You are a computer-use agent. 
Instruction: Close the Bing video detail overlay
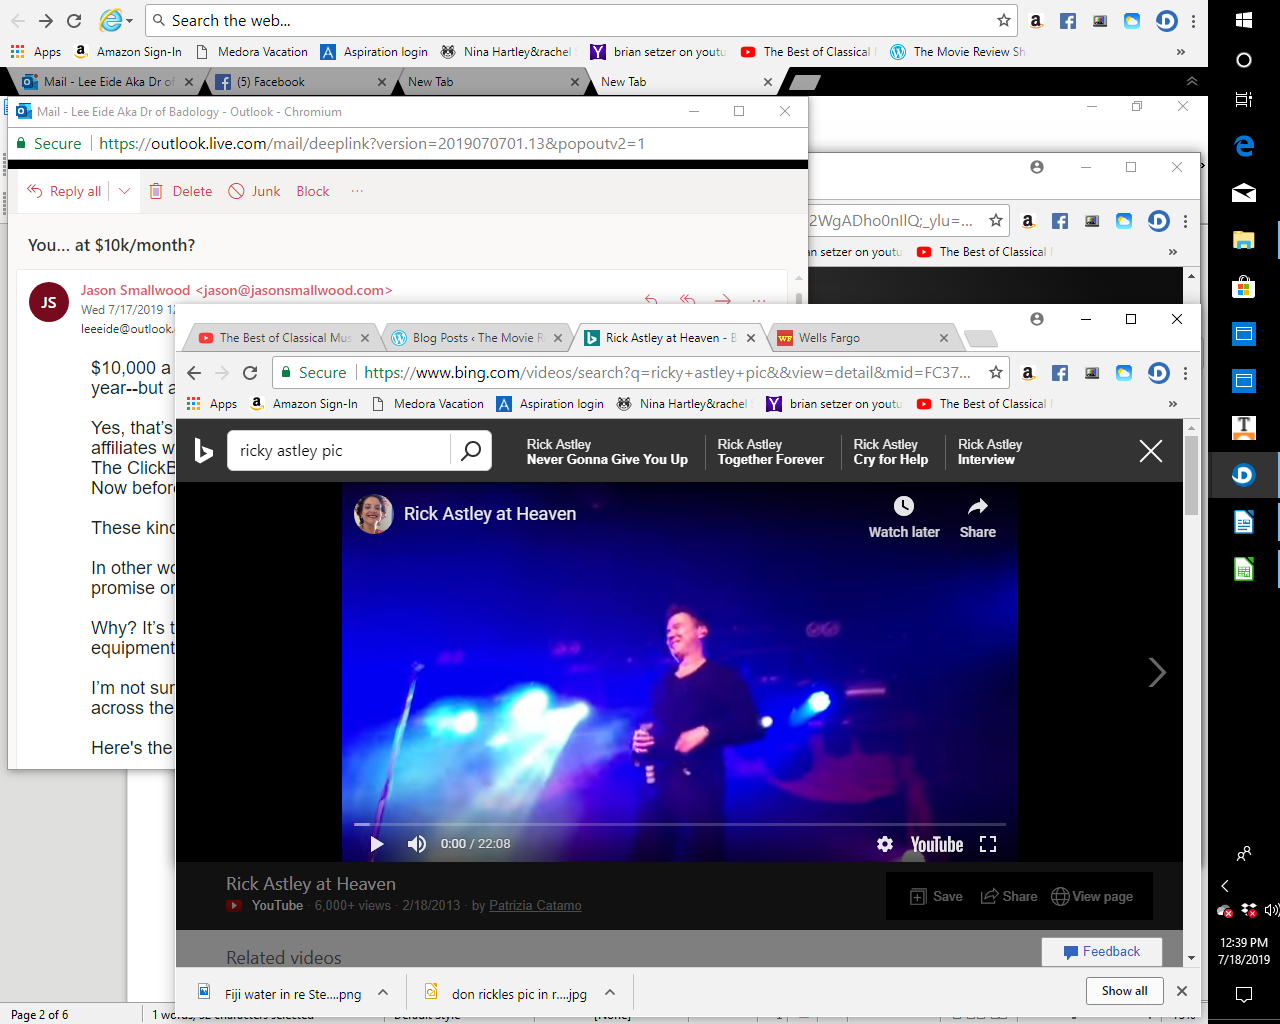(1151, 451)
